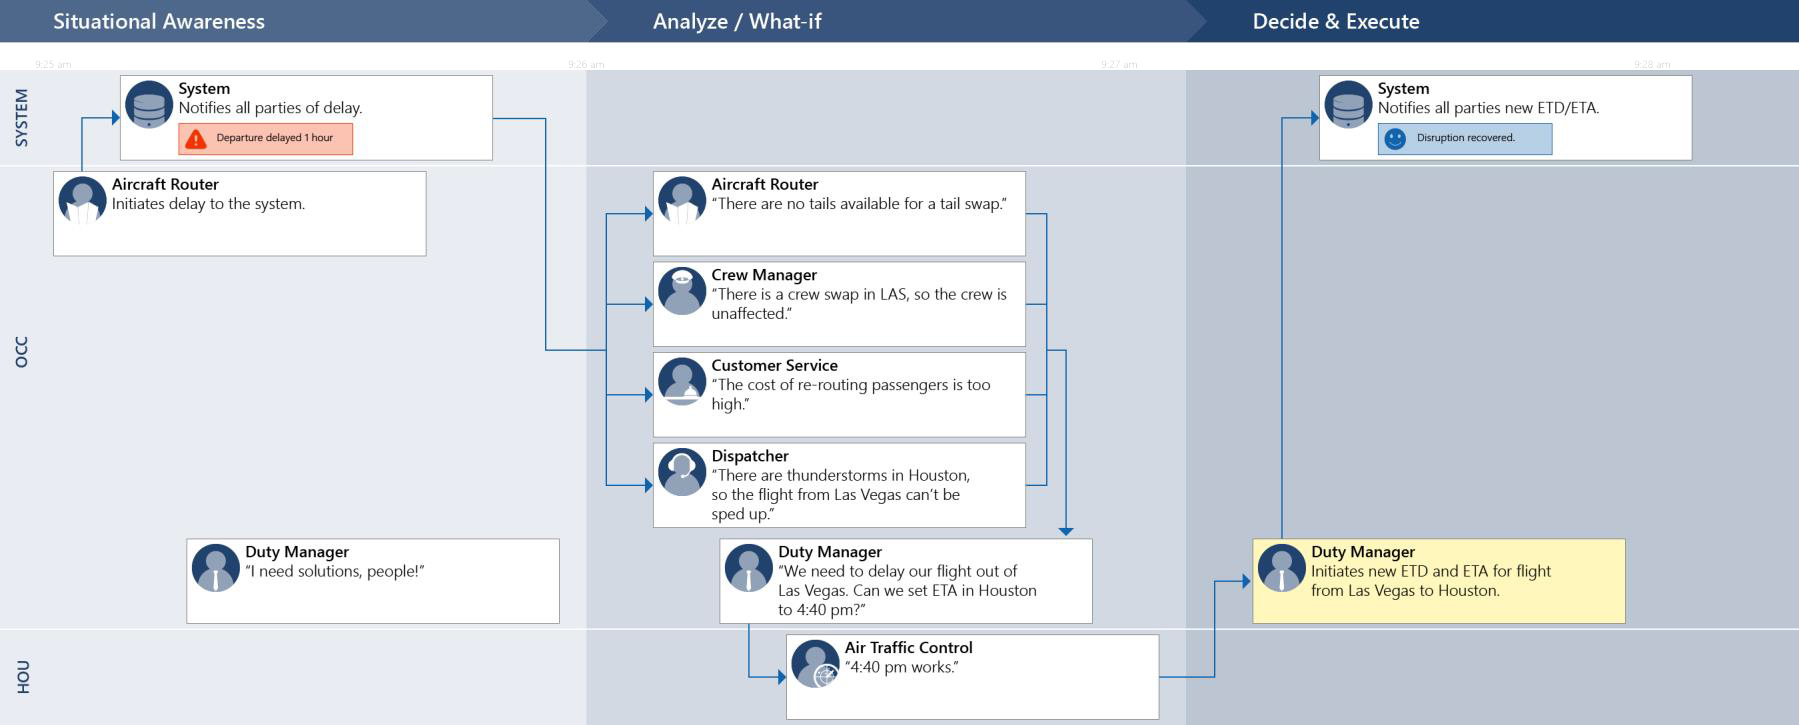Select the Analyze / What-if phase header

point(737,21)
